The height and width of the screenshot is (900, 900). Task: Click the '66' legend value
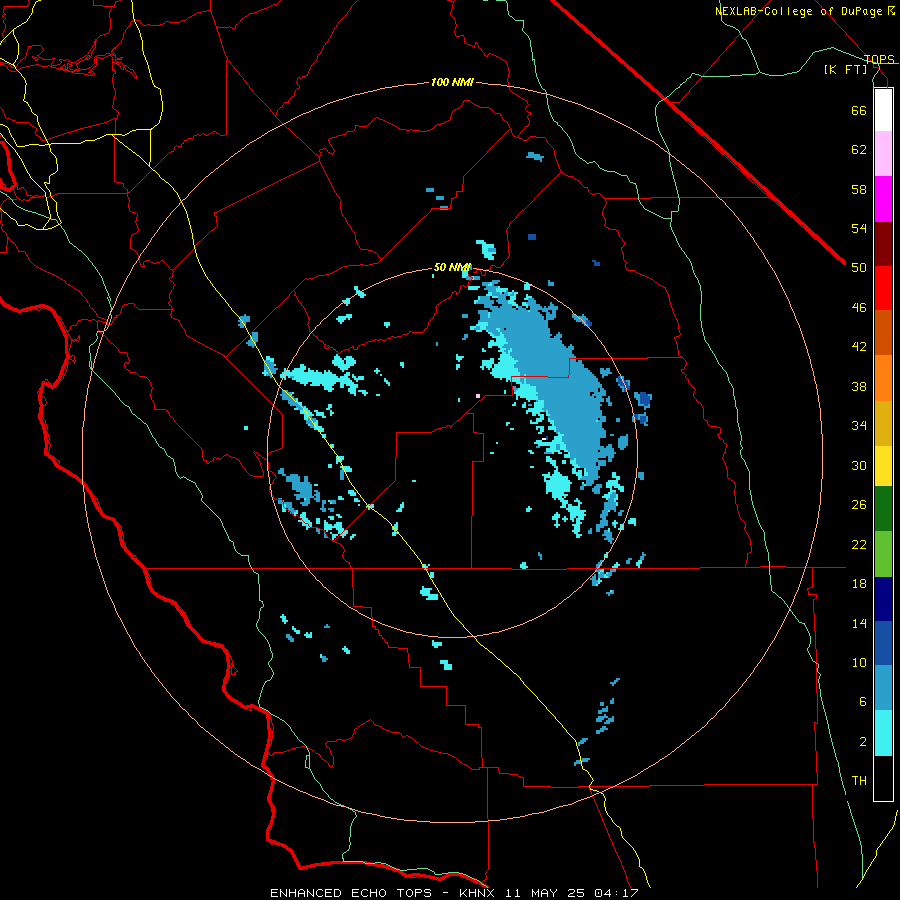pyautogui.click(x=859, y=110)
